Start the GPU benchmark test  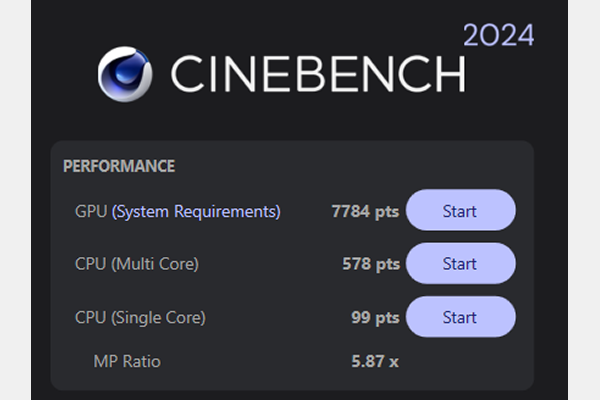coord(461,210)
